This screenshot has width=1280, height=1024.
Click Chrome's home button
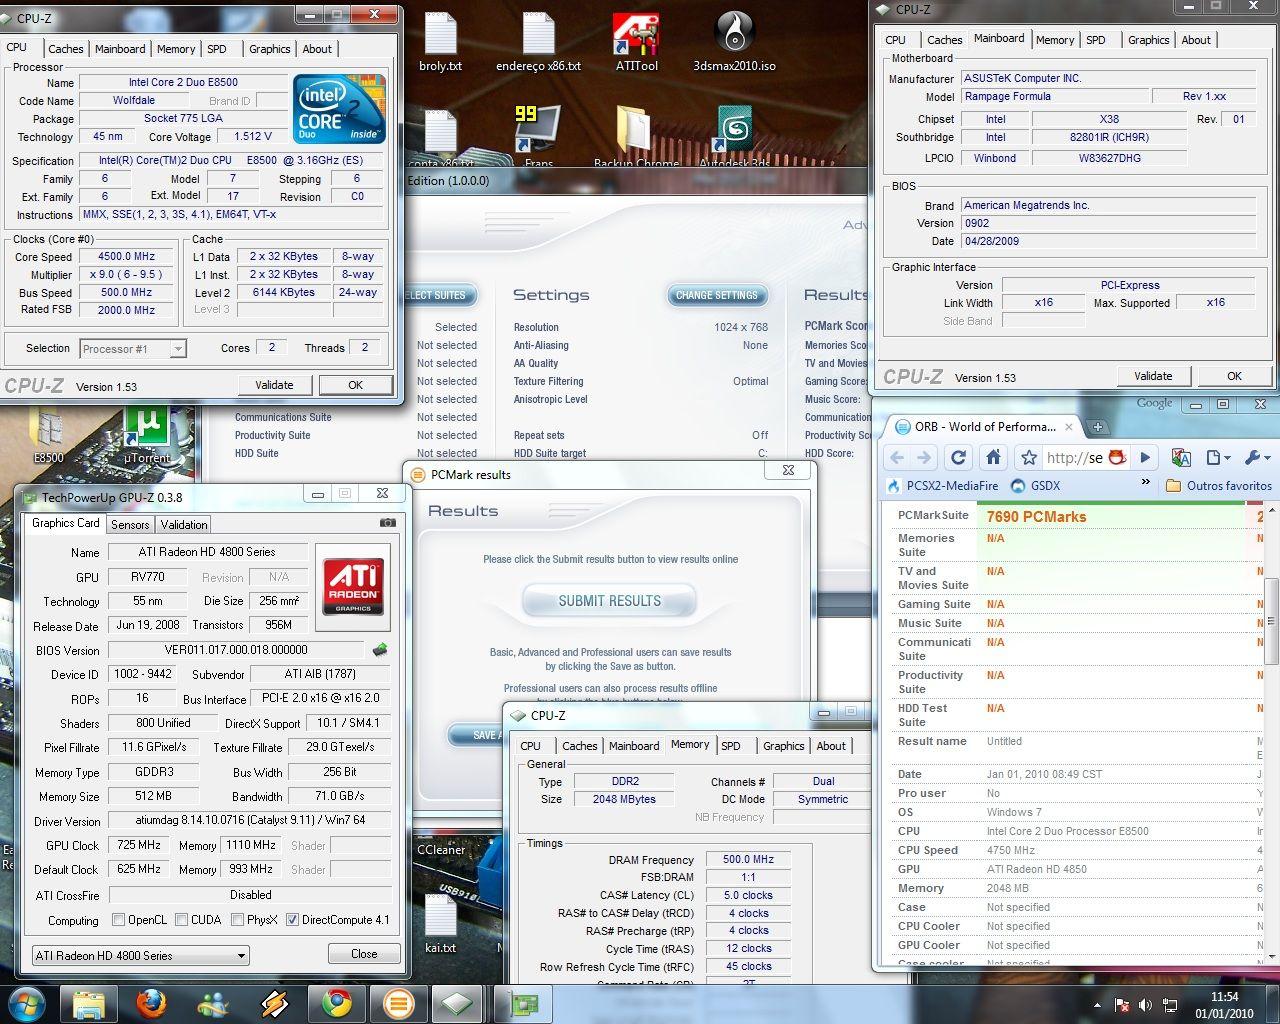[x=993, y=457]
